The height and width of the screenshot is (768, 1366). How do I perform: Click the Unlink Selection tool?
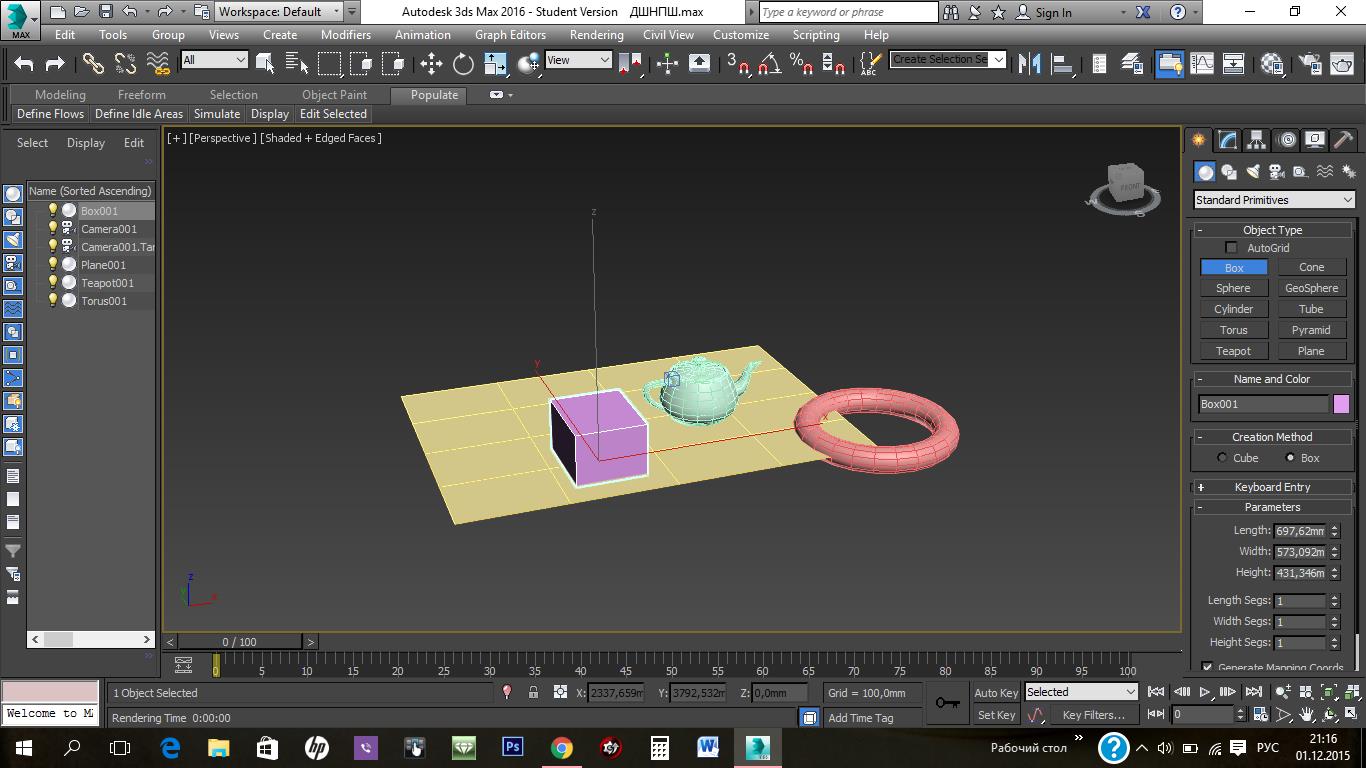tap(125, 63)
